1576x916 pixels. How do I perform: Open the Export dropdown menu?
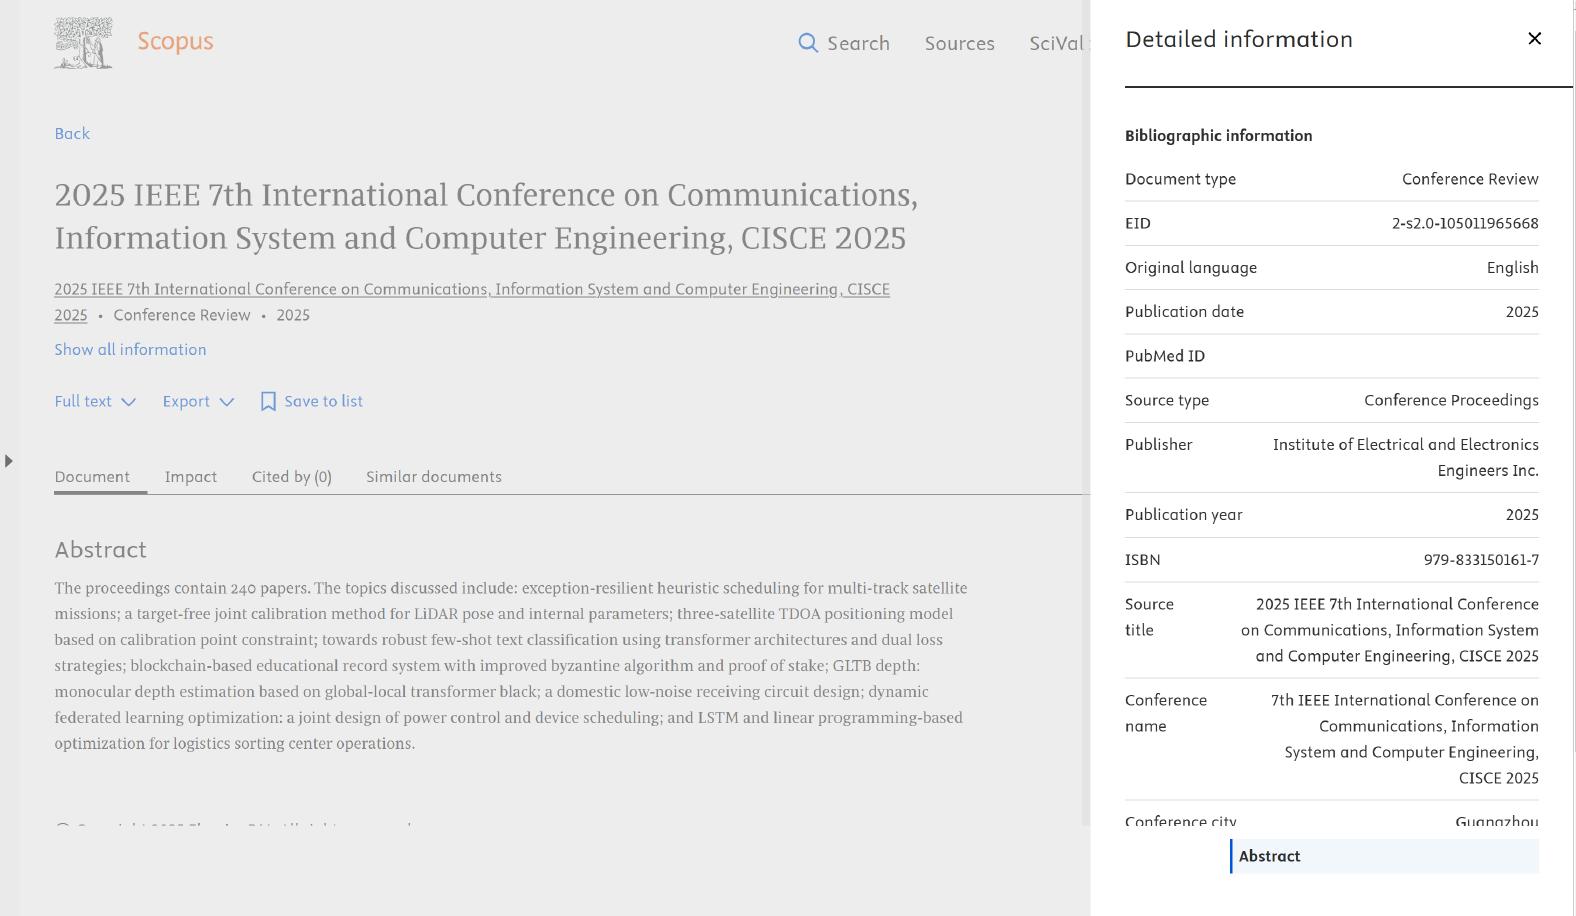[x=198, y=402]
